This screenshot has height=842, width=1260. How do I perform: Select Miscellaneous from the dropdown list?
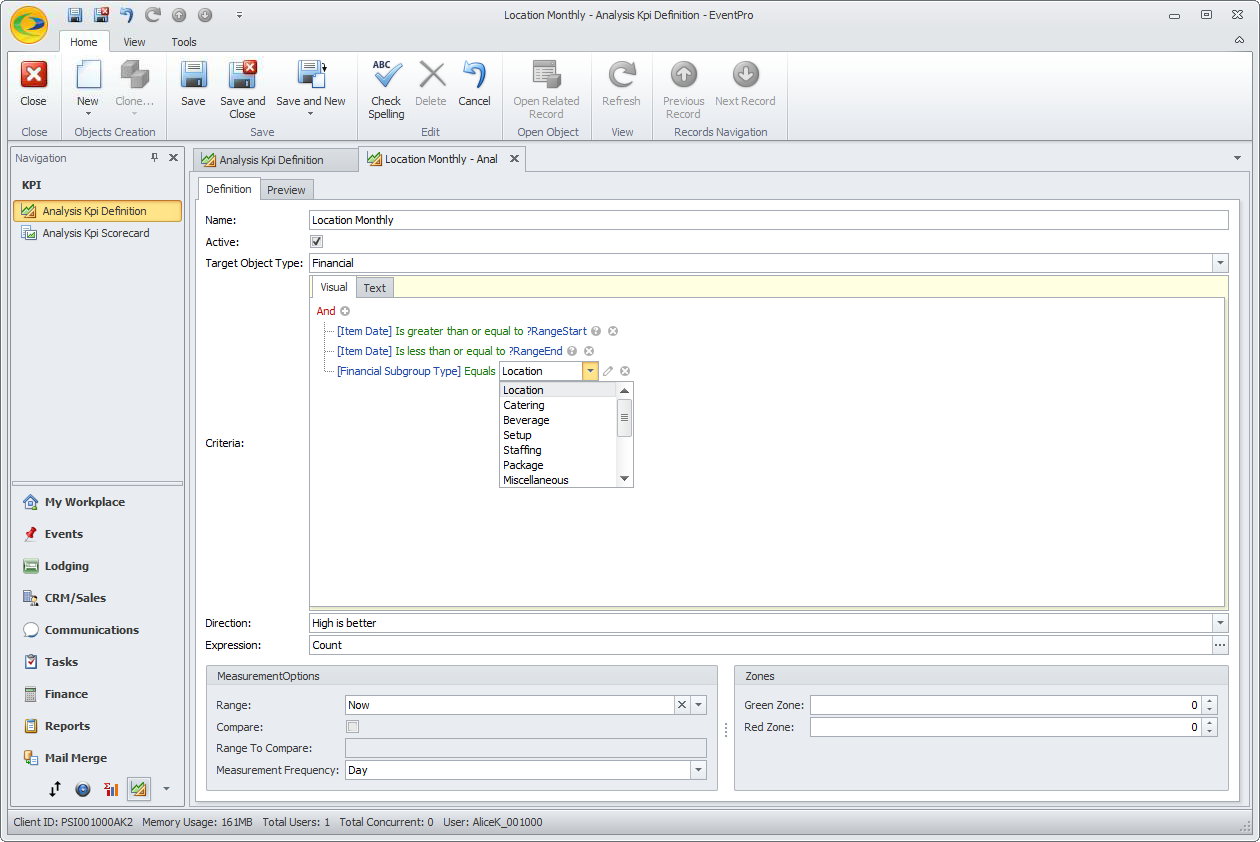tap(558, 480)
